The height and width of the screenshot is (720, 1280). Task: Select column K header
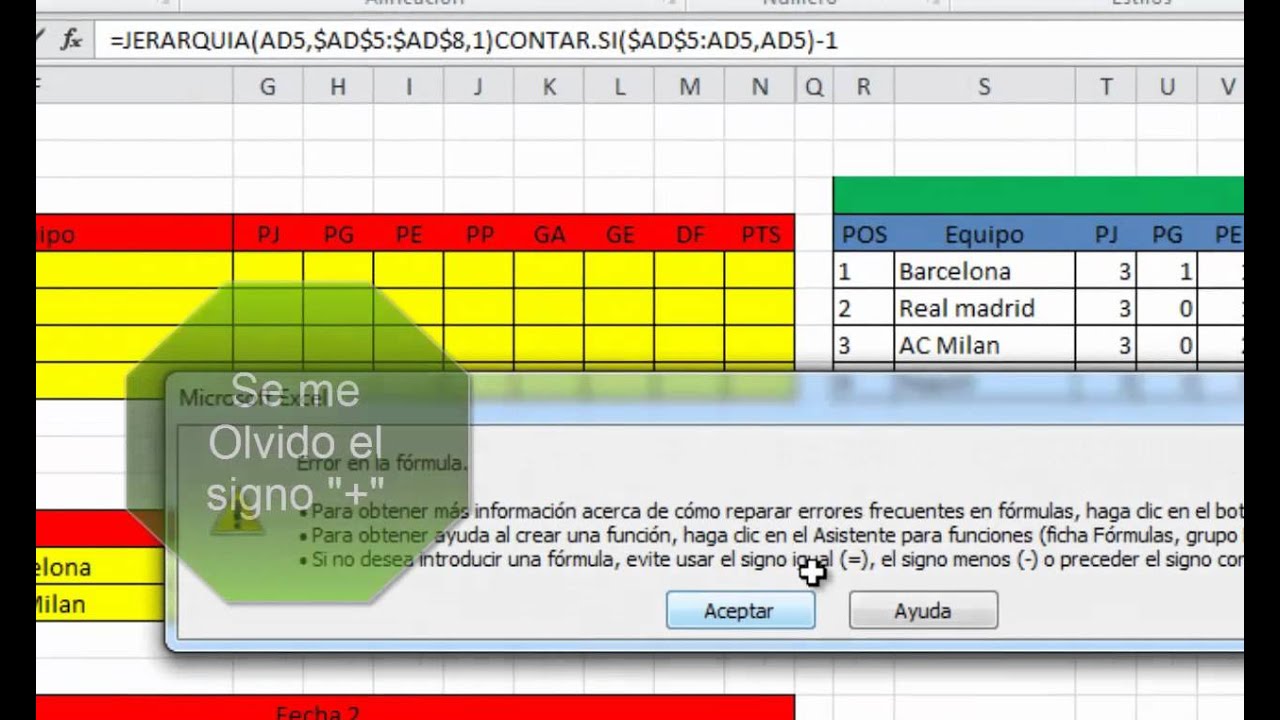[549, 87]
